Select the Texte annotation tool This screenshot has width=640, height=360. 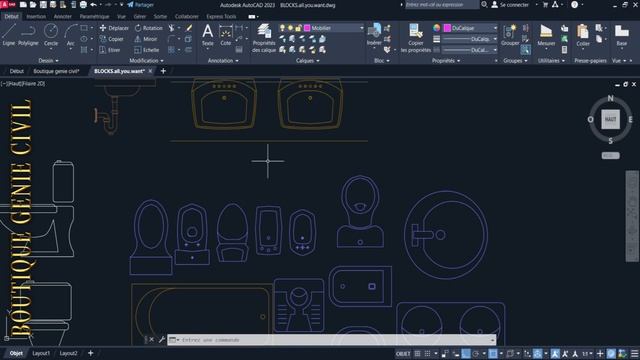pos(207,35)
